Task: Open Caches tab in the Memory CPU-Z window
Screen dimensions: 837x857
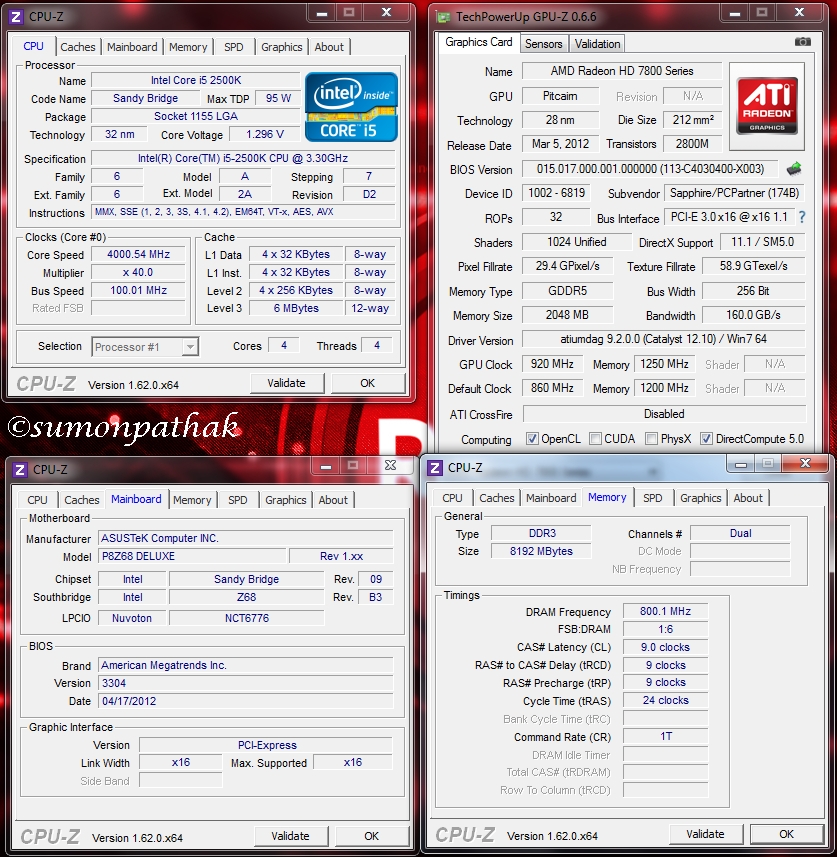Action: [x=496, y=498]
